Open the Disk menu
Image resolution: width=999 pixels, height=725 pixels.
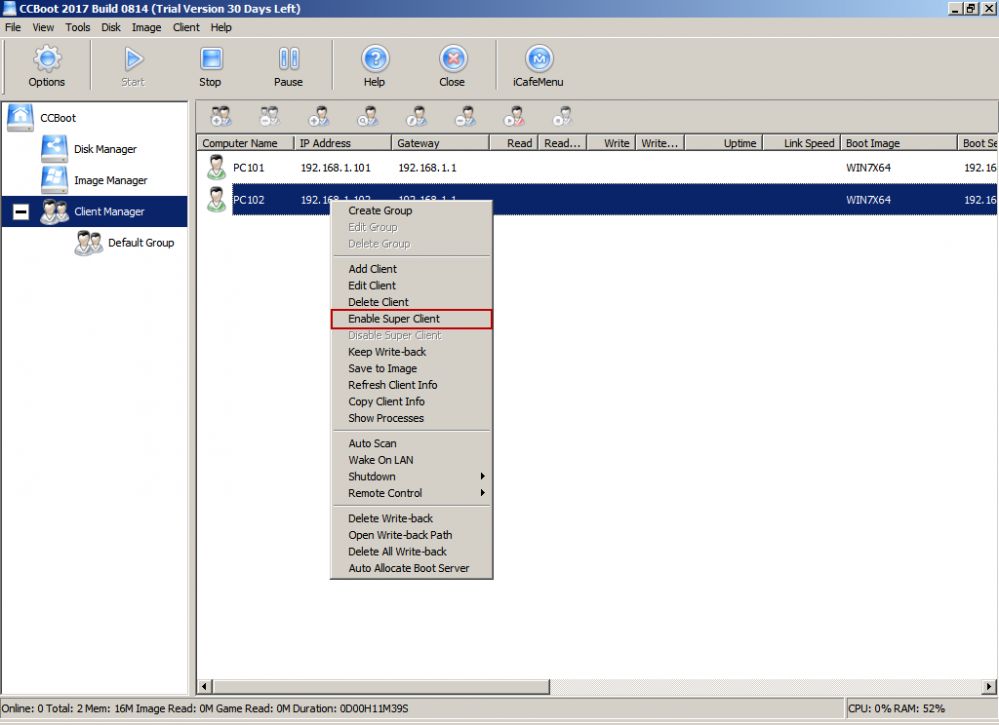(111, 27)
